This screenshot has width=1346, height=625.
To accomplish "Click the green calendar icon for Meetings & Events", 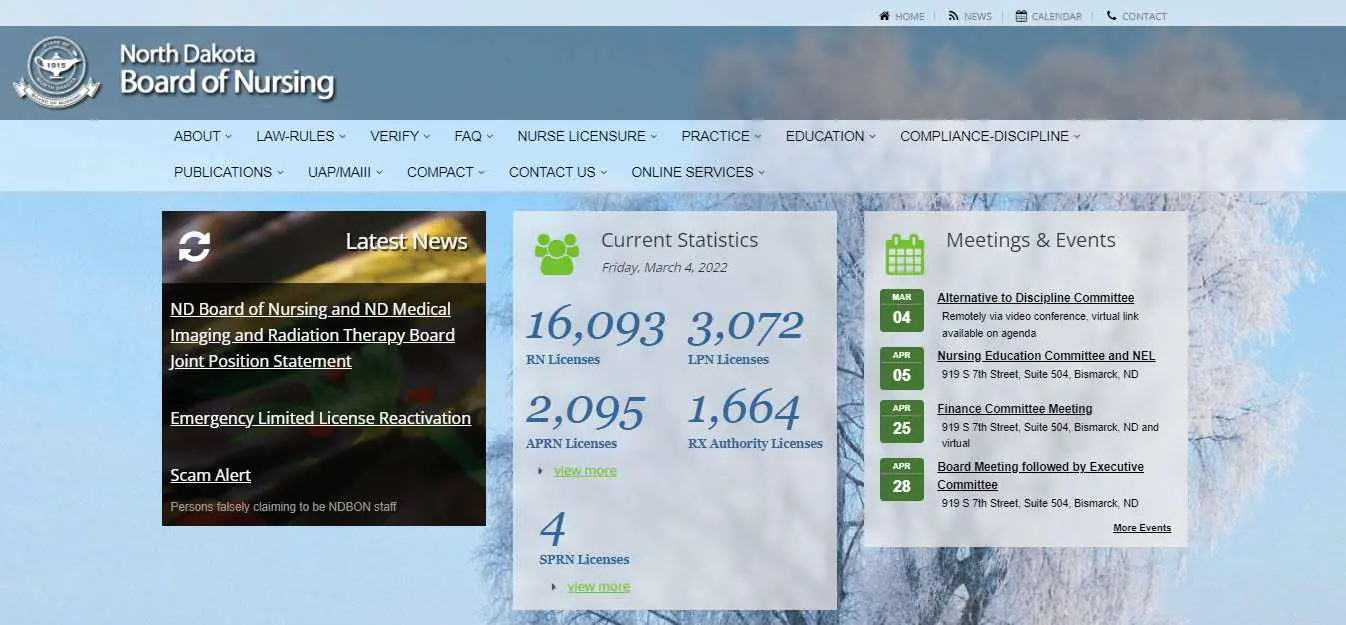I will tap(905, 254).
